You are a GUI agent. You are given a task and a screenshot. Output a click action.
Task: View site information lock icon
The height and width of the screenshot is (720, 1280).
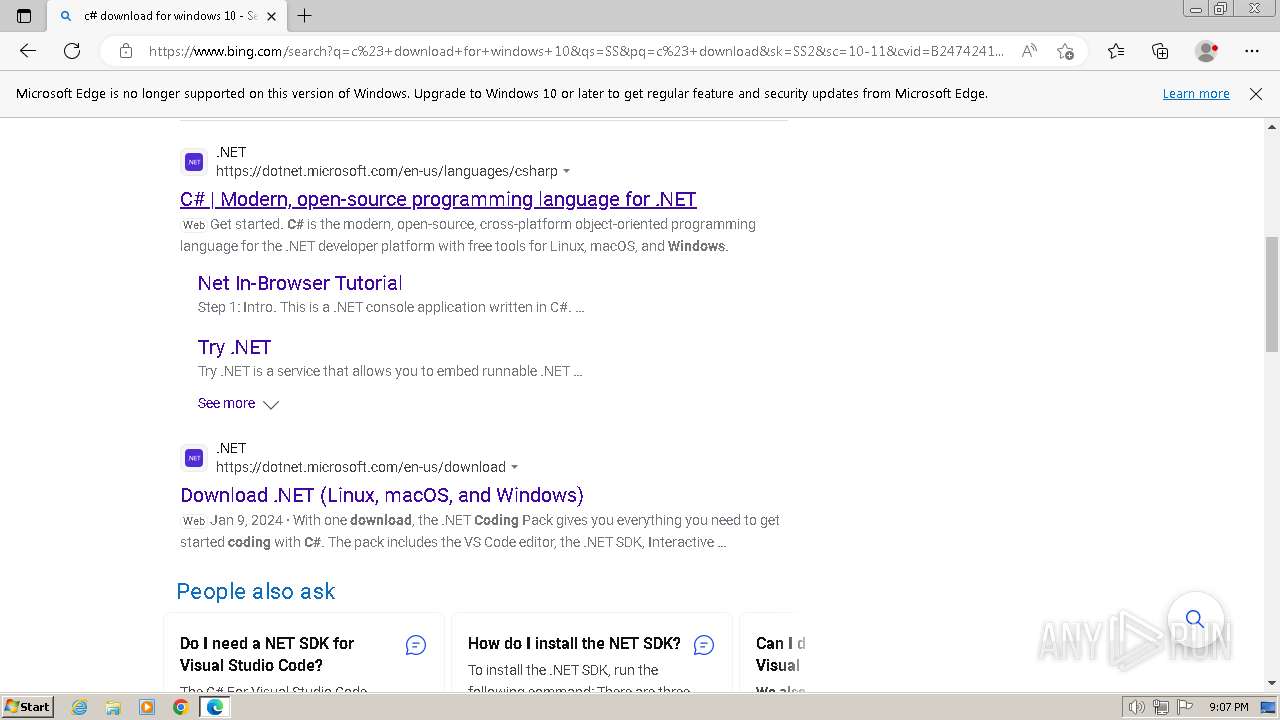126,51
